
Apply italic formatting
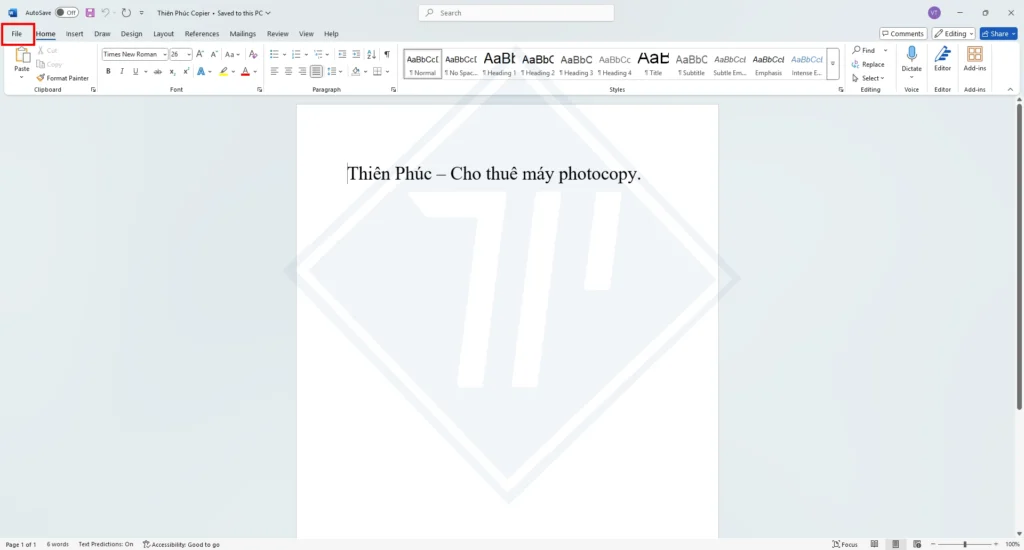pyautogui.click(x=122, y=72)
